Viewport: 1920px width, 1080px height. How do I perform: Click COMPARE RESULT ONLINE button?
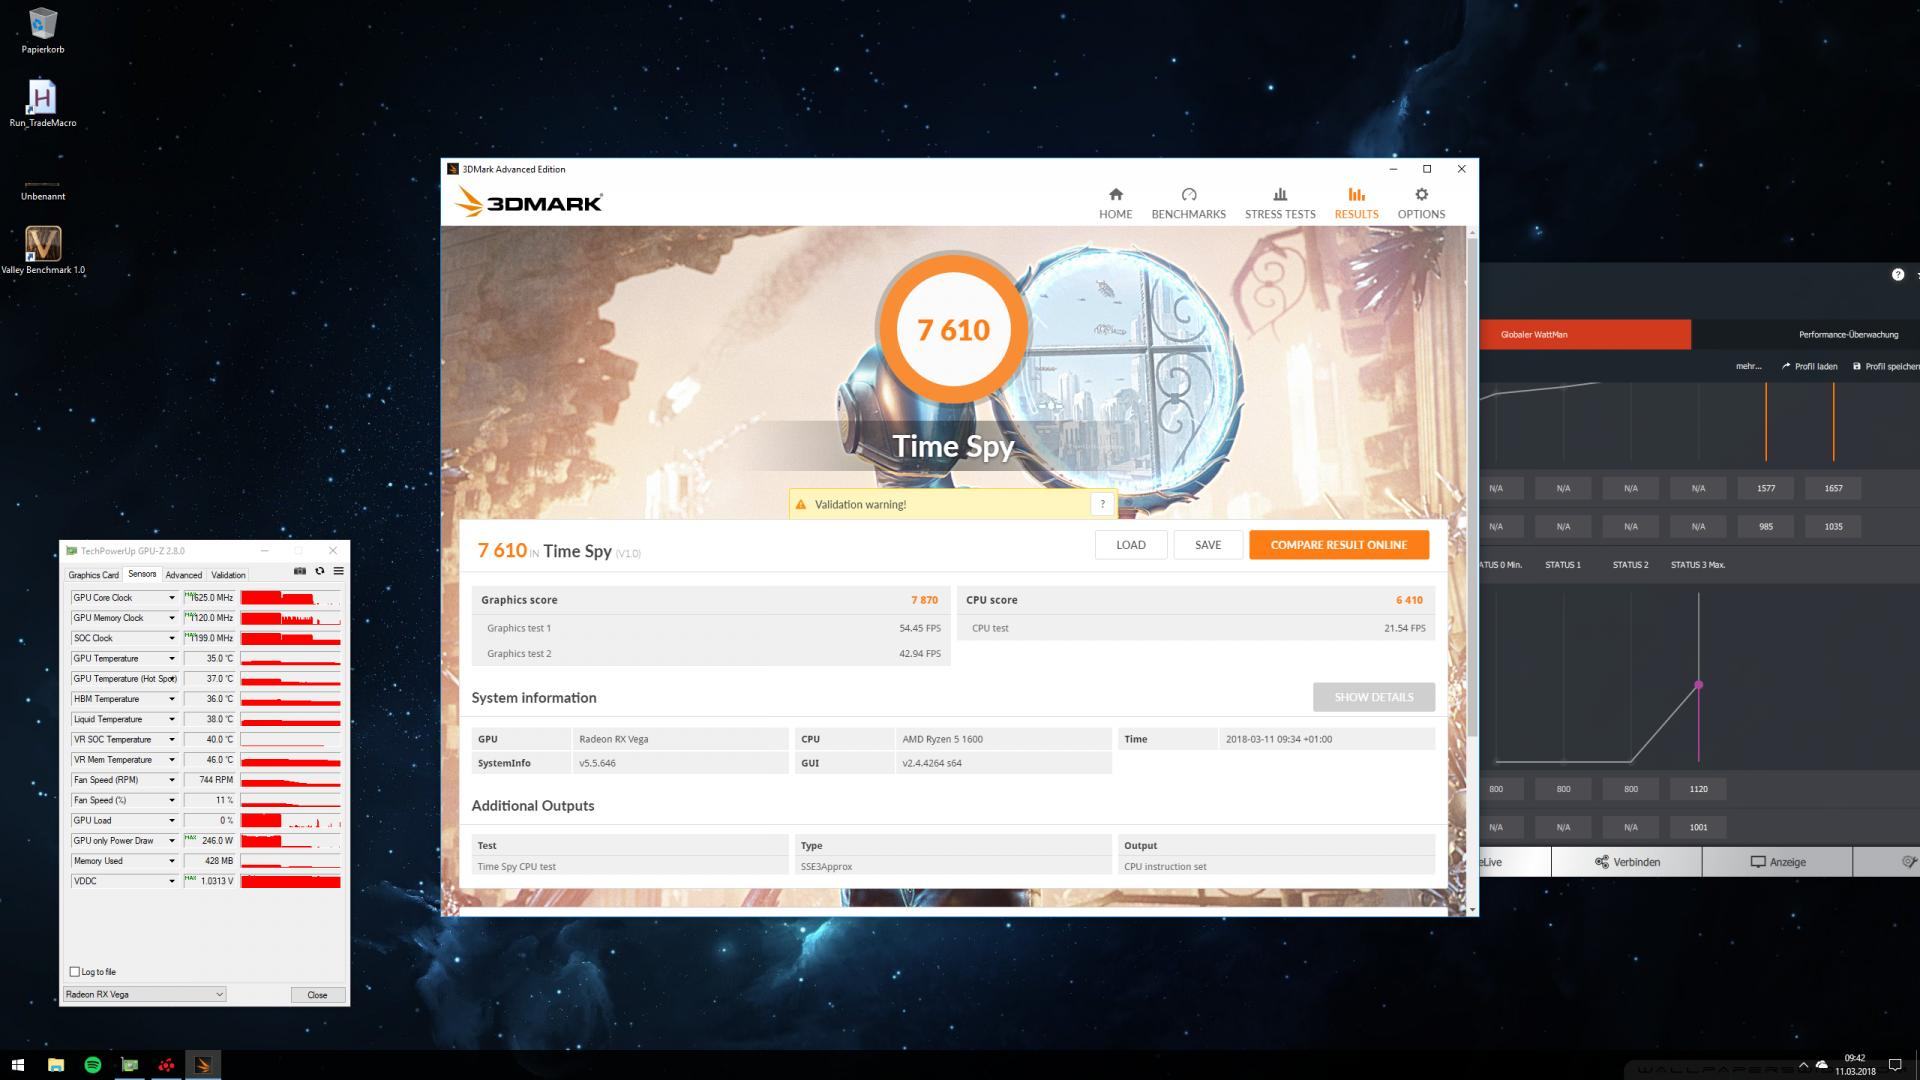click(x=1338, y=545)
